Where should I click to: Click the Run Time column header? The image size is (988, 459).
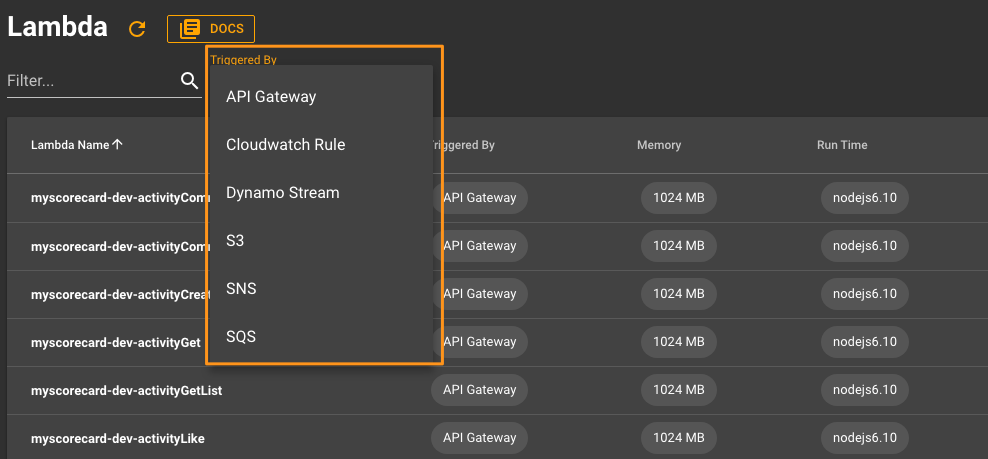pos(842,145)
